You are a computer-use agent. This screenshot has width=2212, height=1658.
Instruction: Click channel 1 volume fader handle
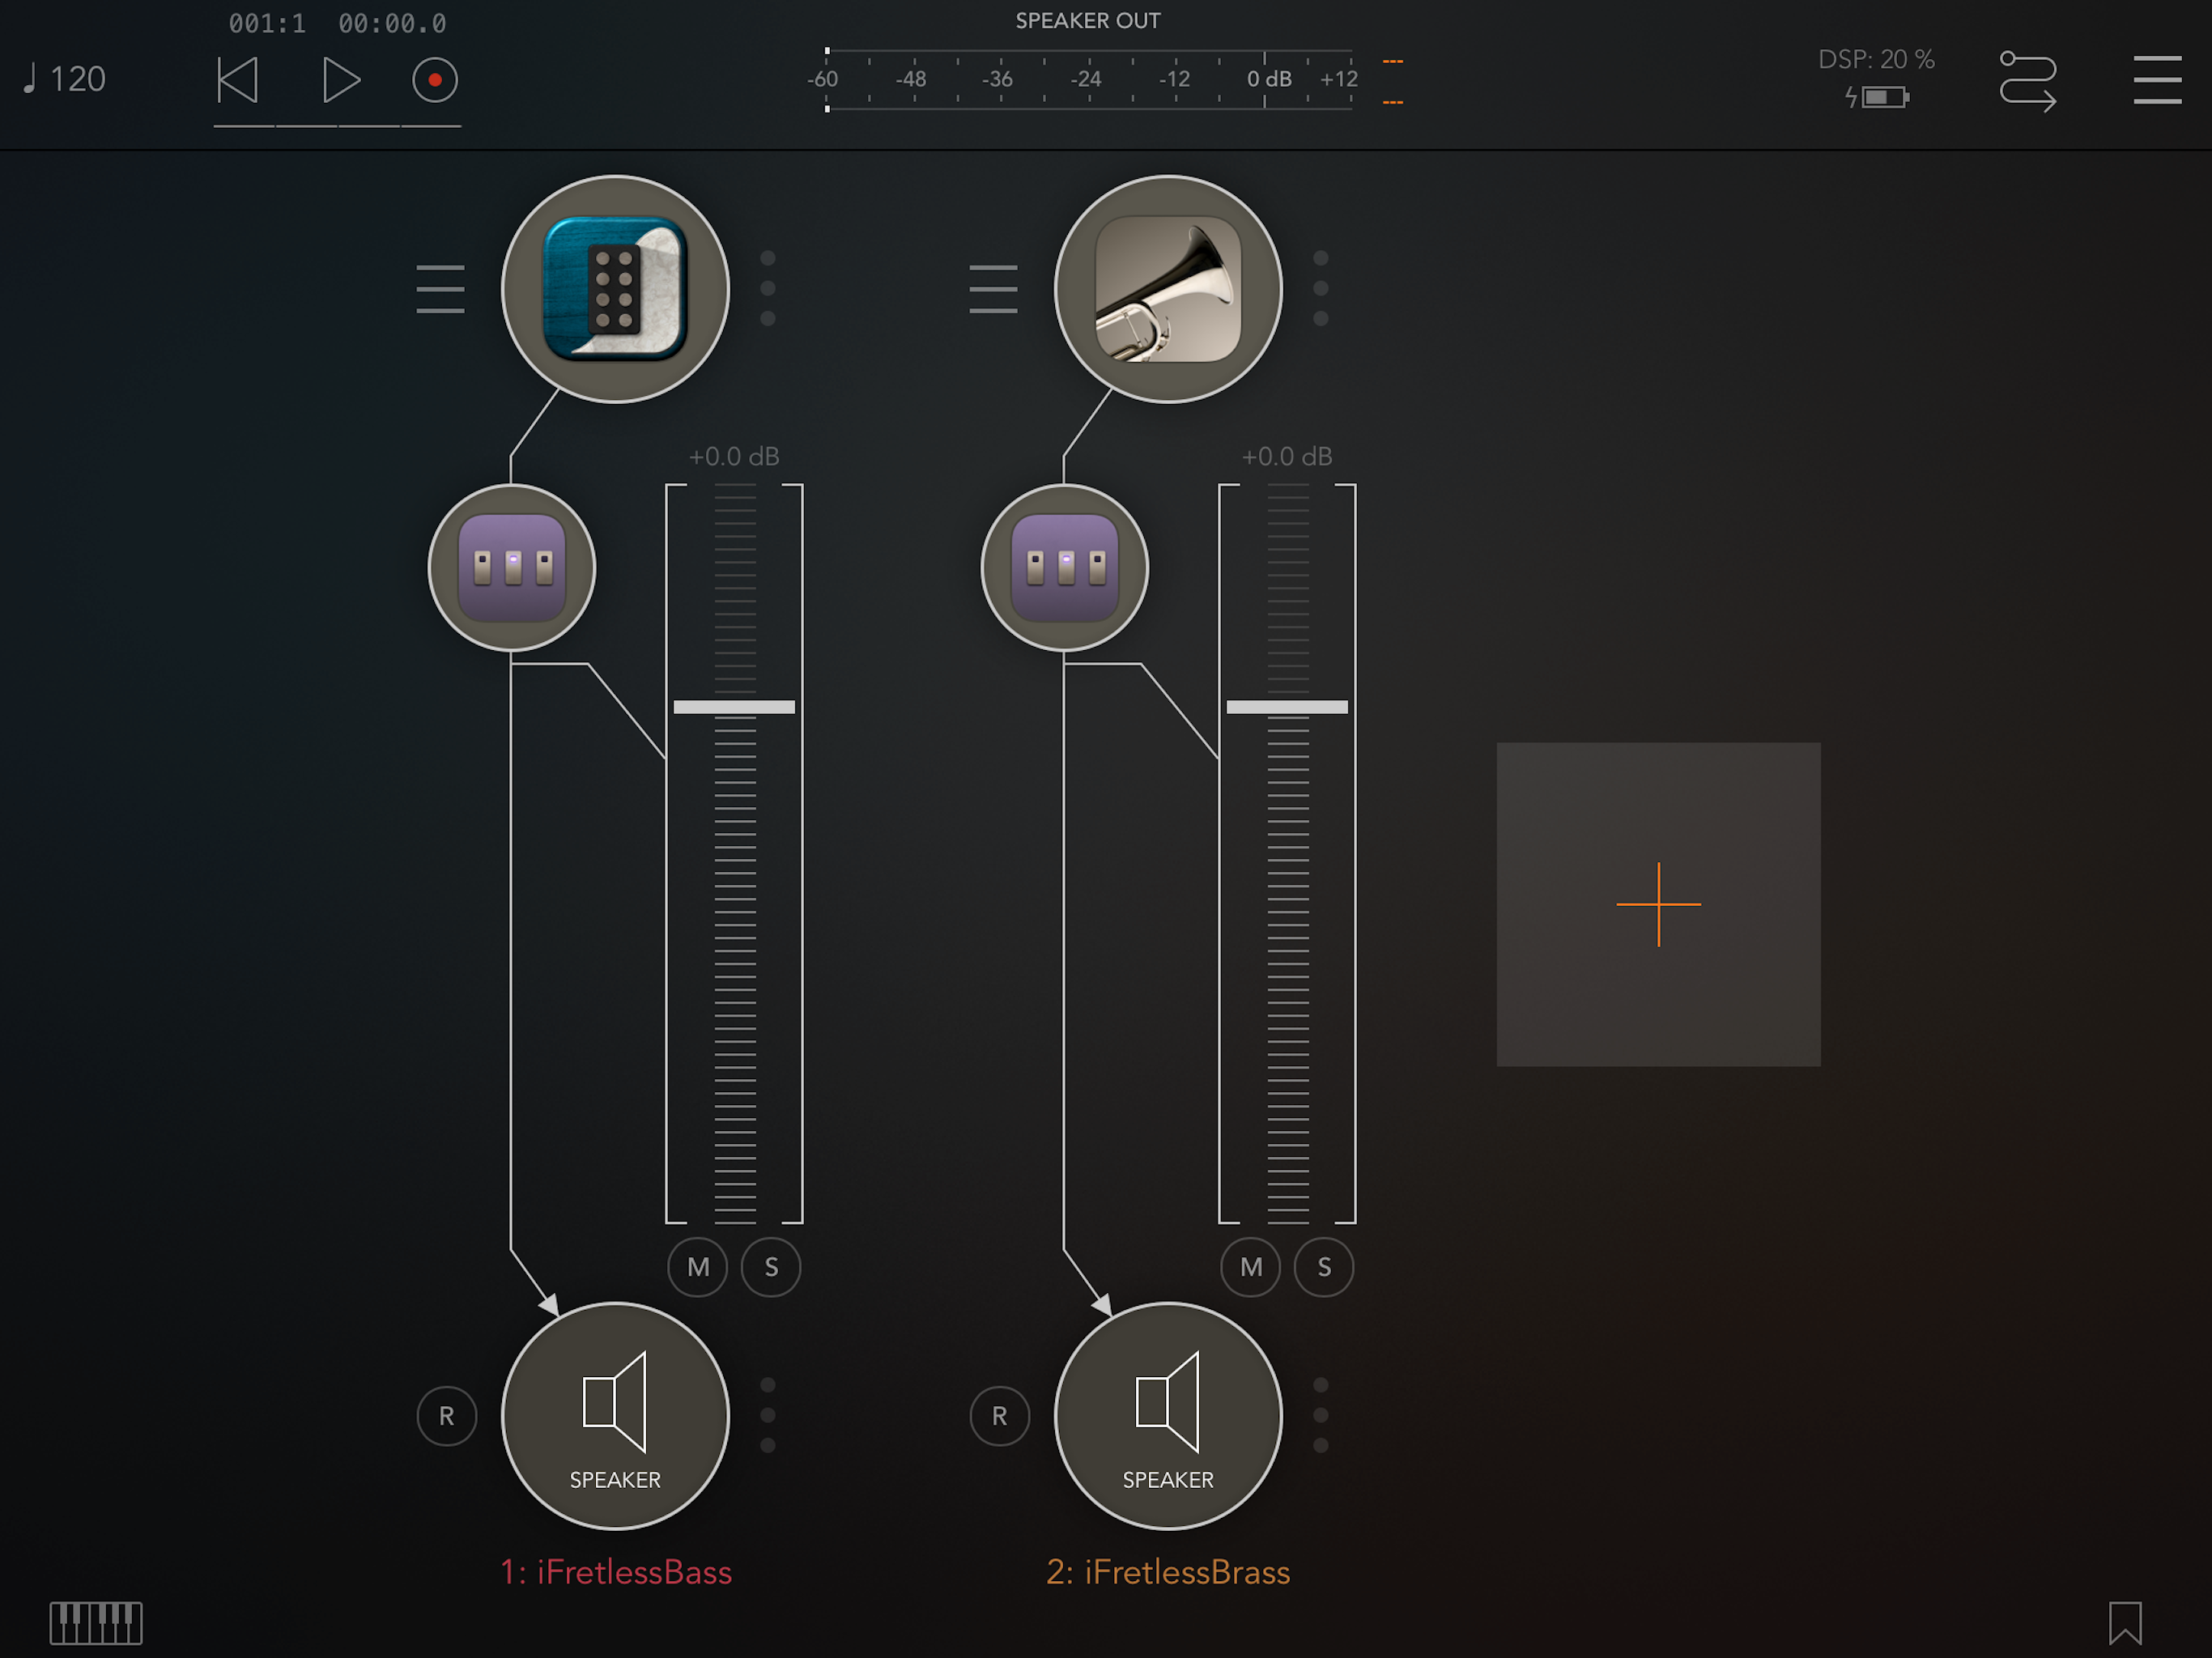point(733,707)
